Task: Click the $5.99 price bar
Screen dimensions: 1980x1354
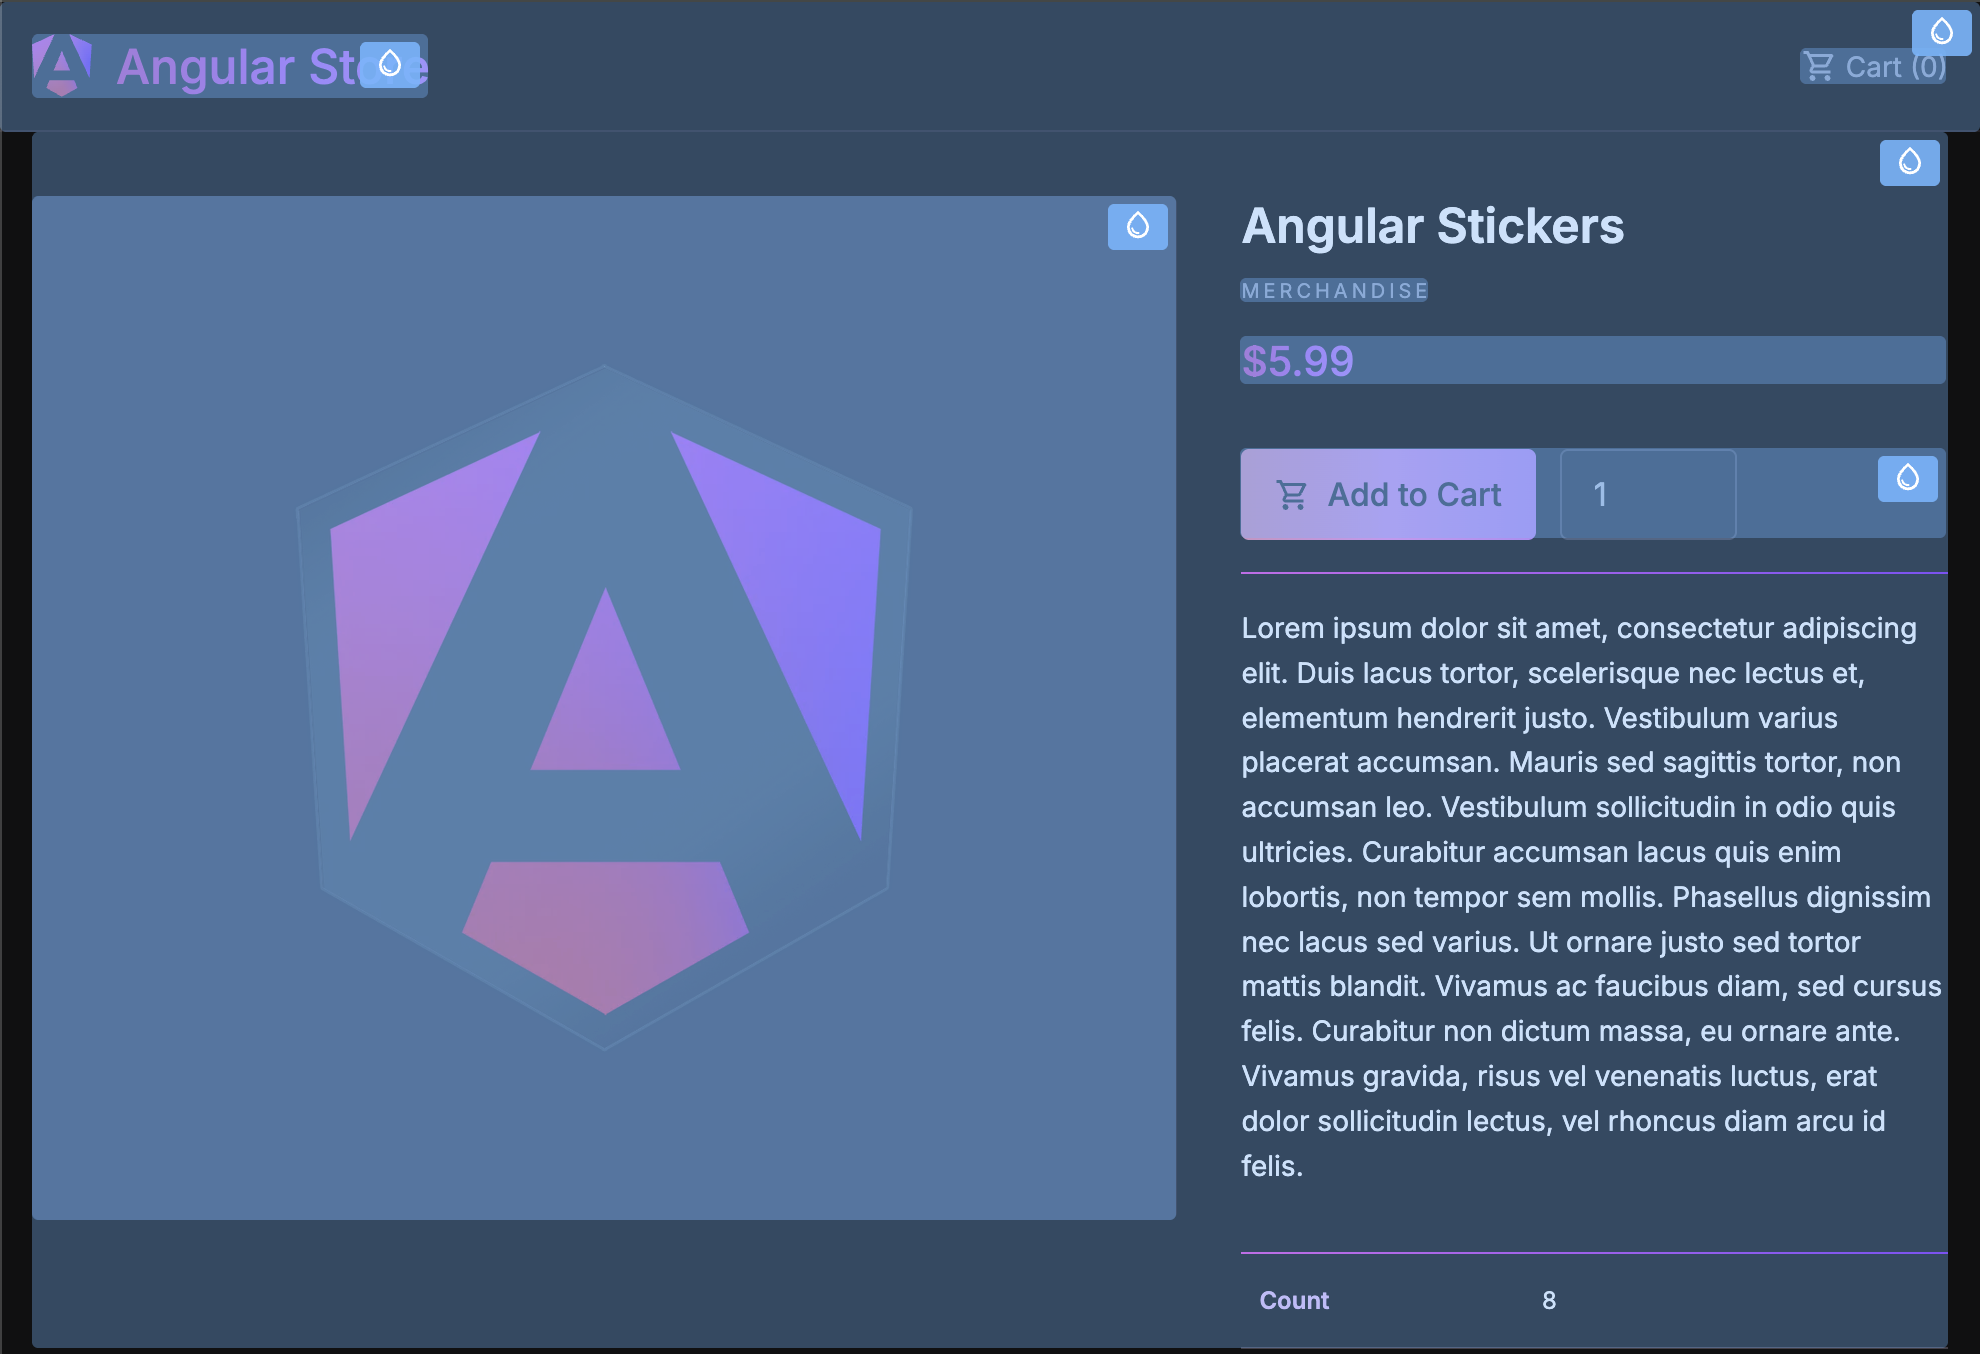Action: pyautogui.click(x=1592, y=361)
